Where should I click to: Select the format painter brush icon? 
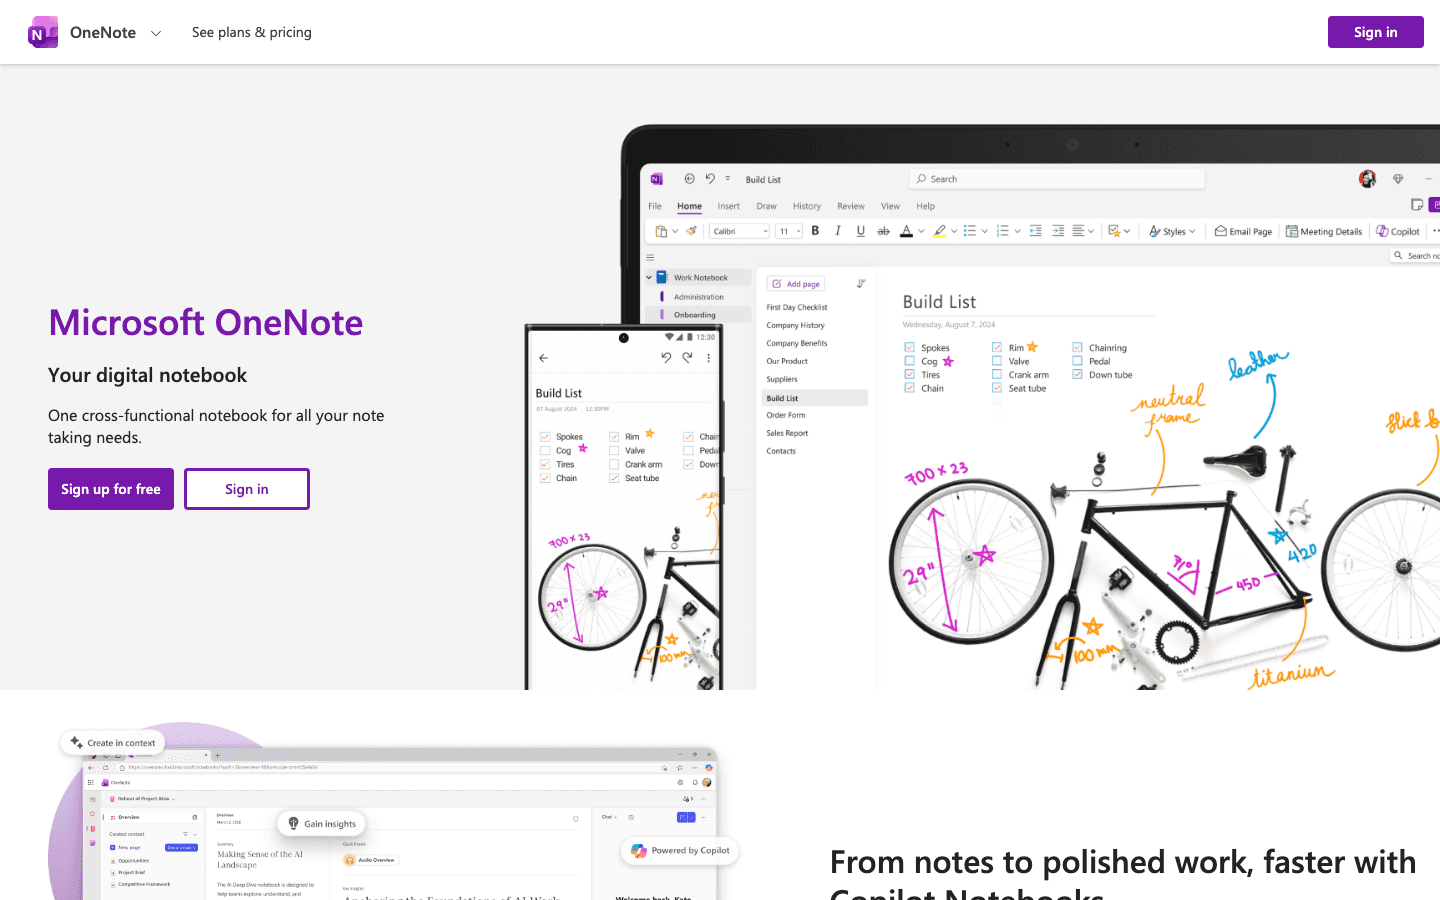point(691,231)
